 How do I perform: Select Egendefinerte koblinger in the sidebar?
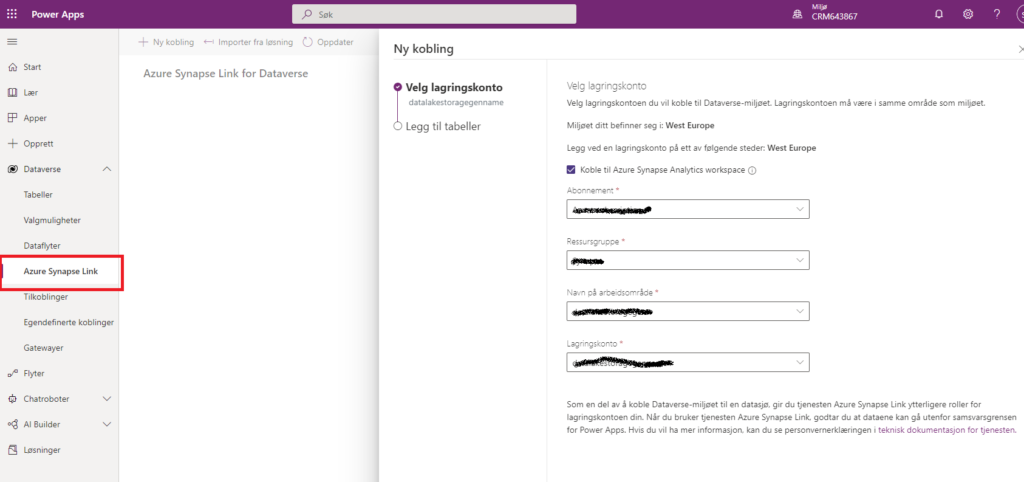(x=69, y=323)
